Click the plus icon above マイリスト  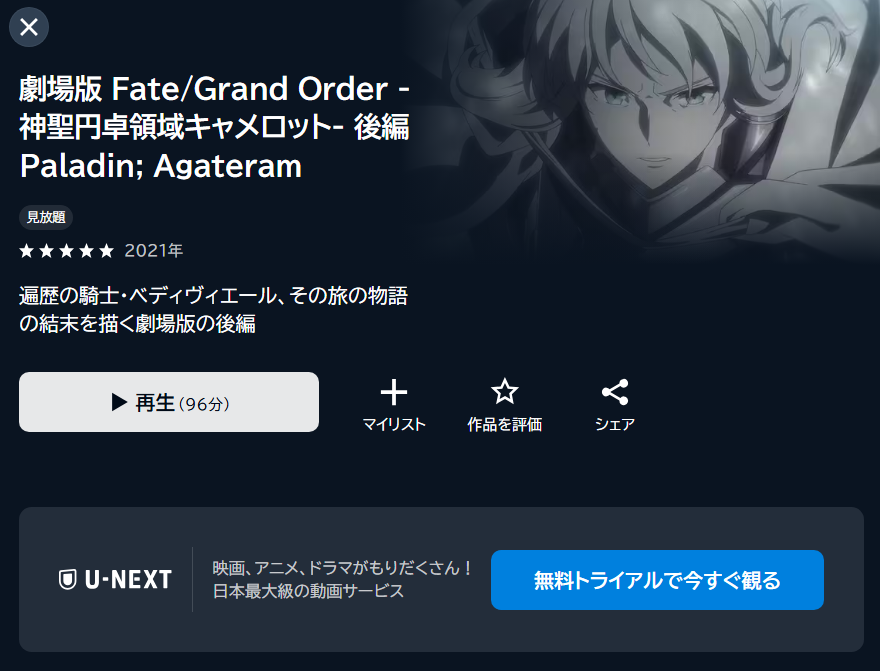point(394,392)
